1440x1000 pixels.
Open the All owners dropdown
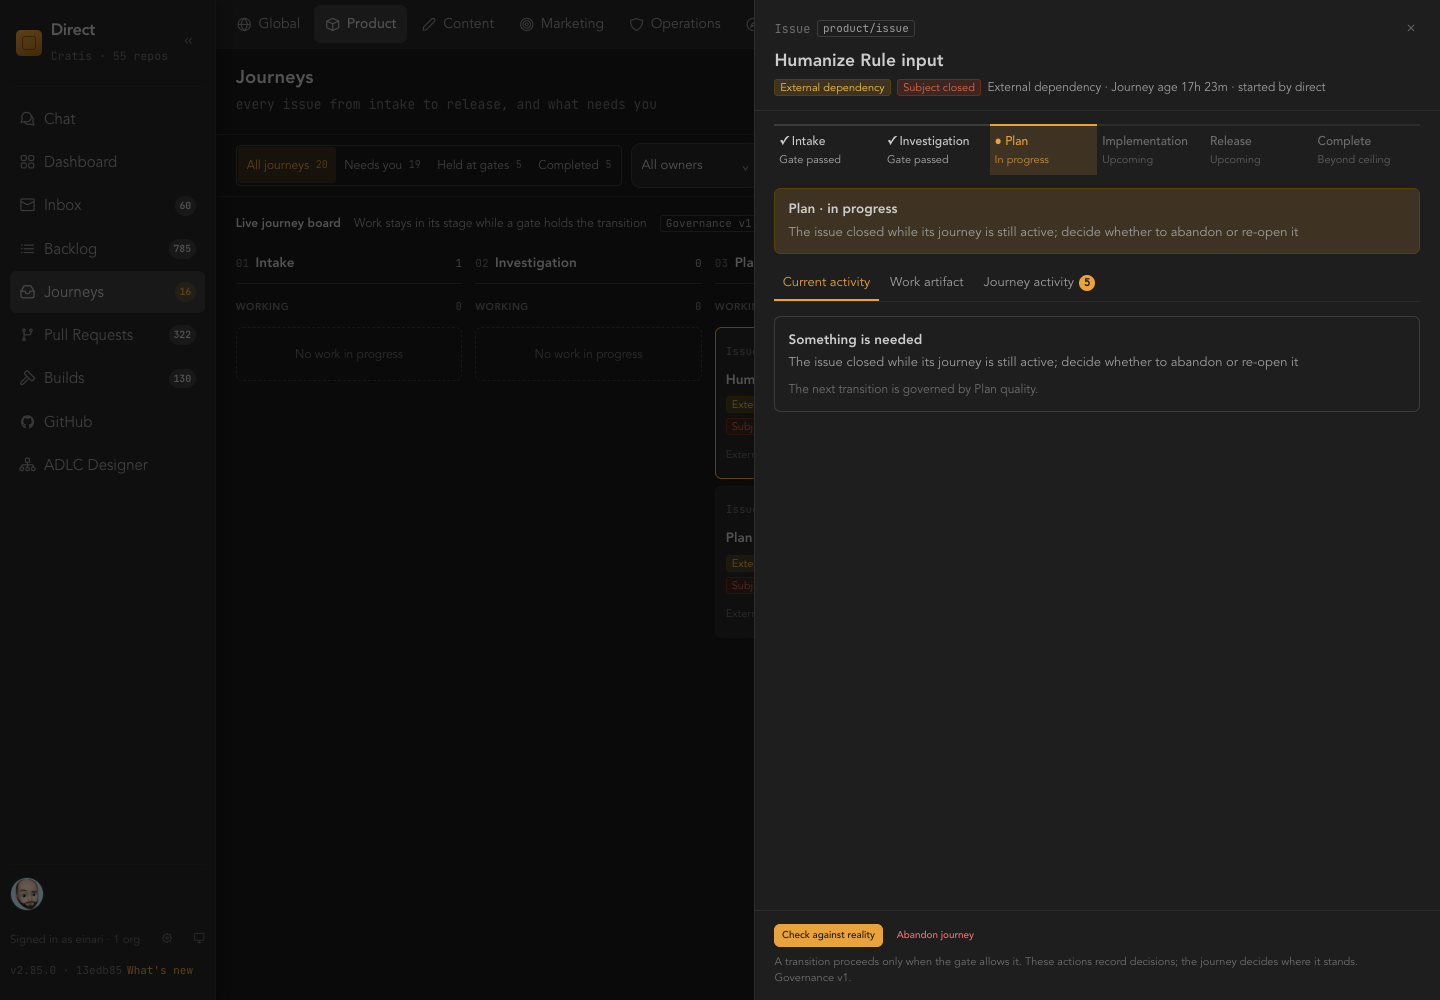[x=695, y=165]
